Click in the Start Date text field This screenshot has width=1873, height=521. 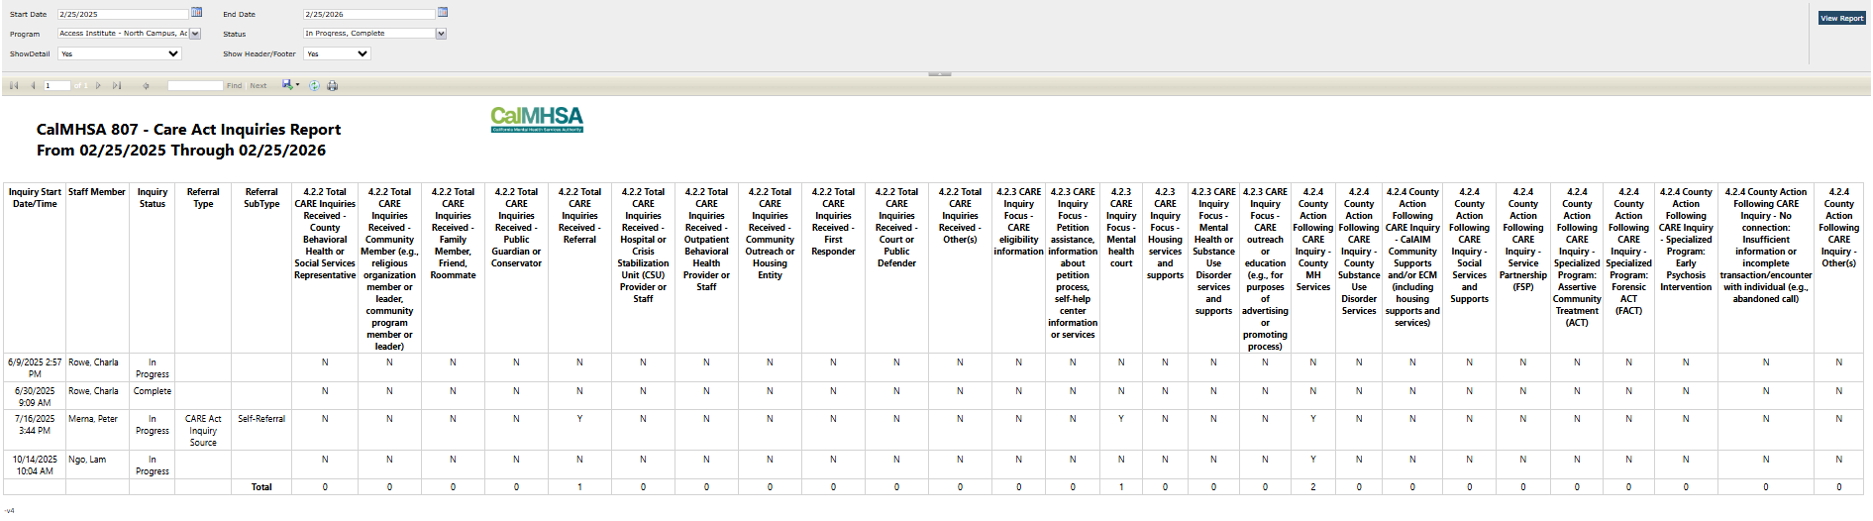tap(122, 14)
